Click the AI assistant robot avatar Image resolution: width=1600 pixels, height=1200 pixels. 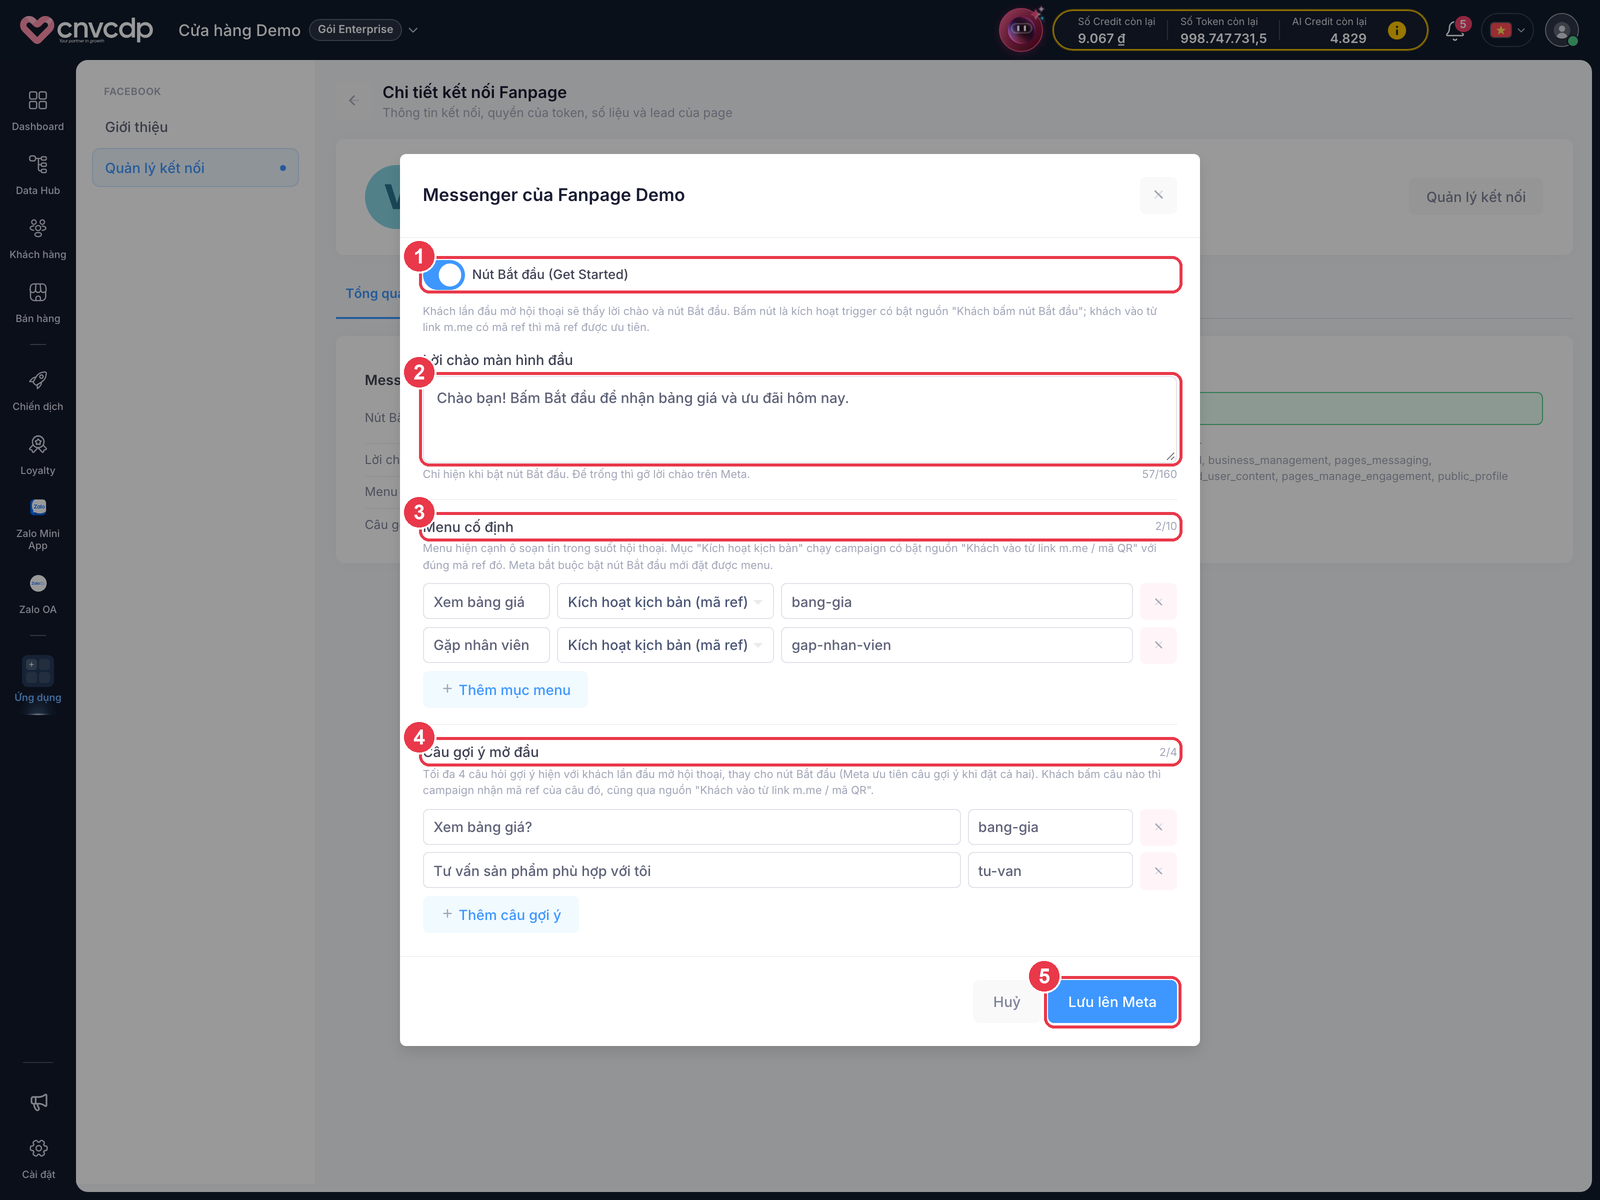pyautogui.click(x=1020, y=30)
